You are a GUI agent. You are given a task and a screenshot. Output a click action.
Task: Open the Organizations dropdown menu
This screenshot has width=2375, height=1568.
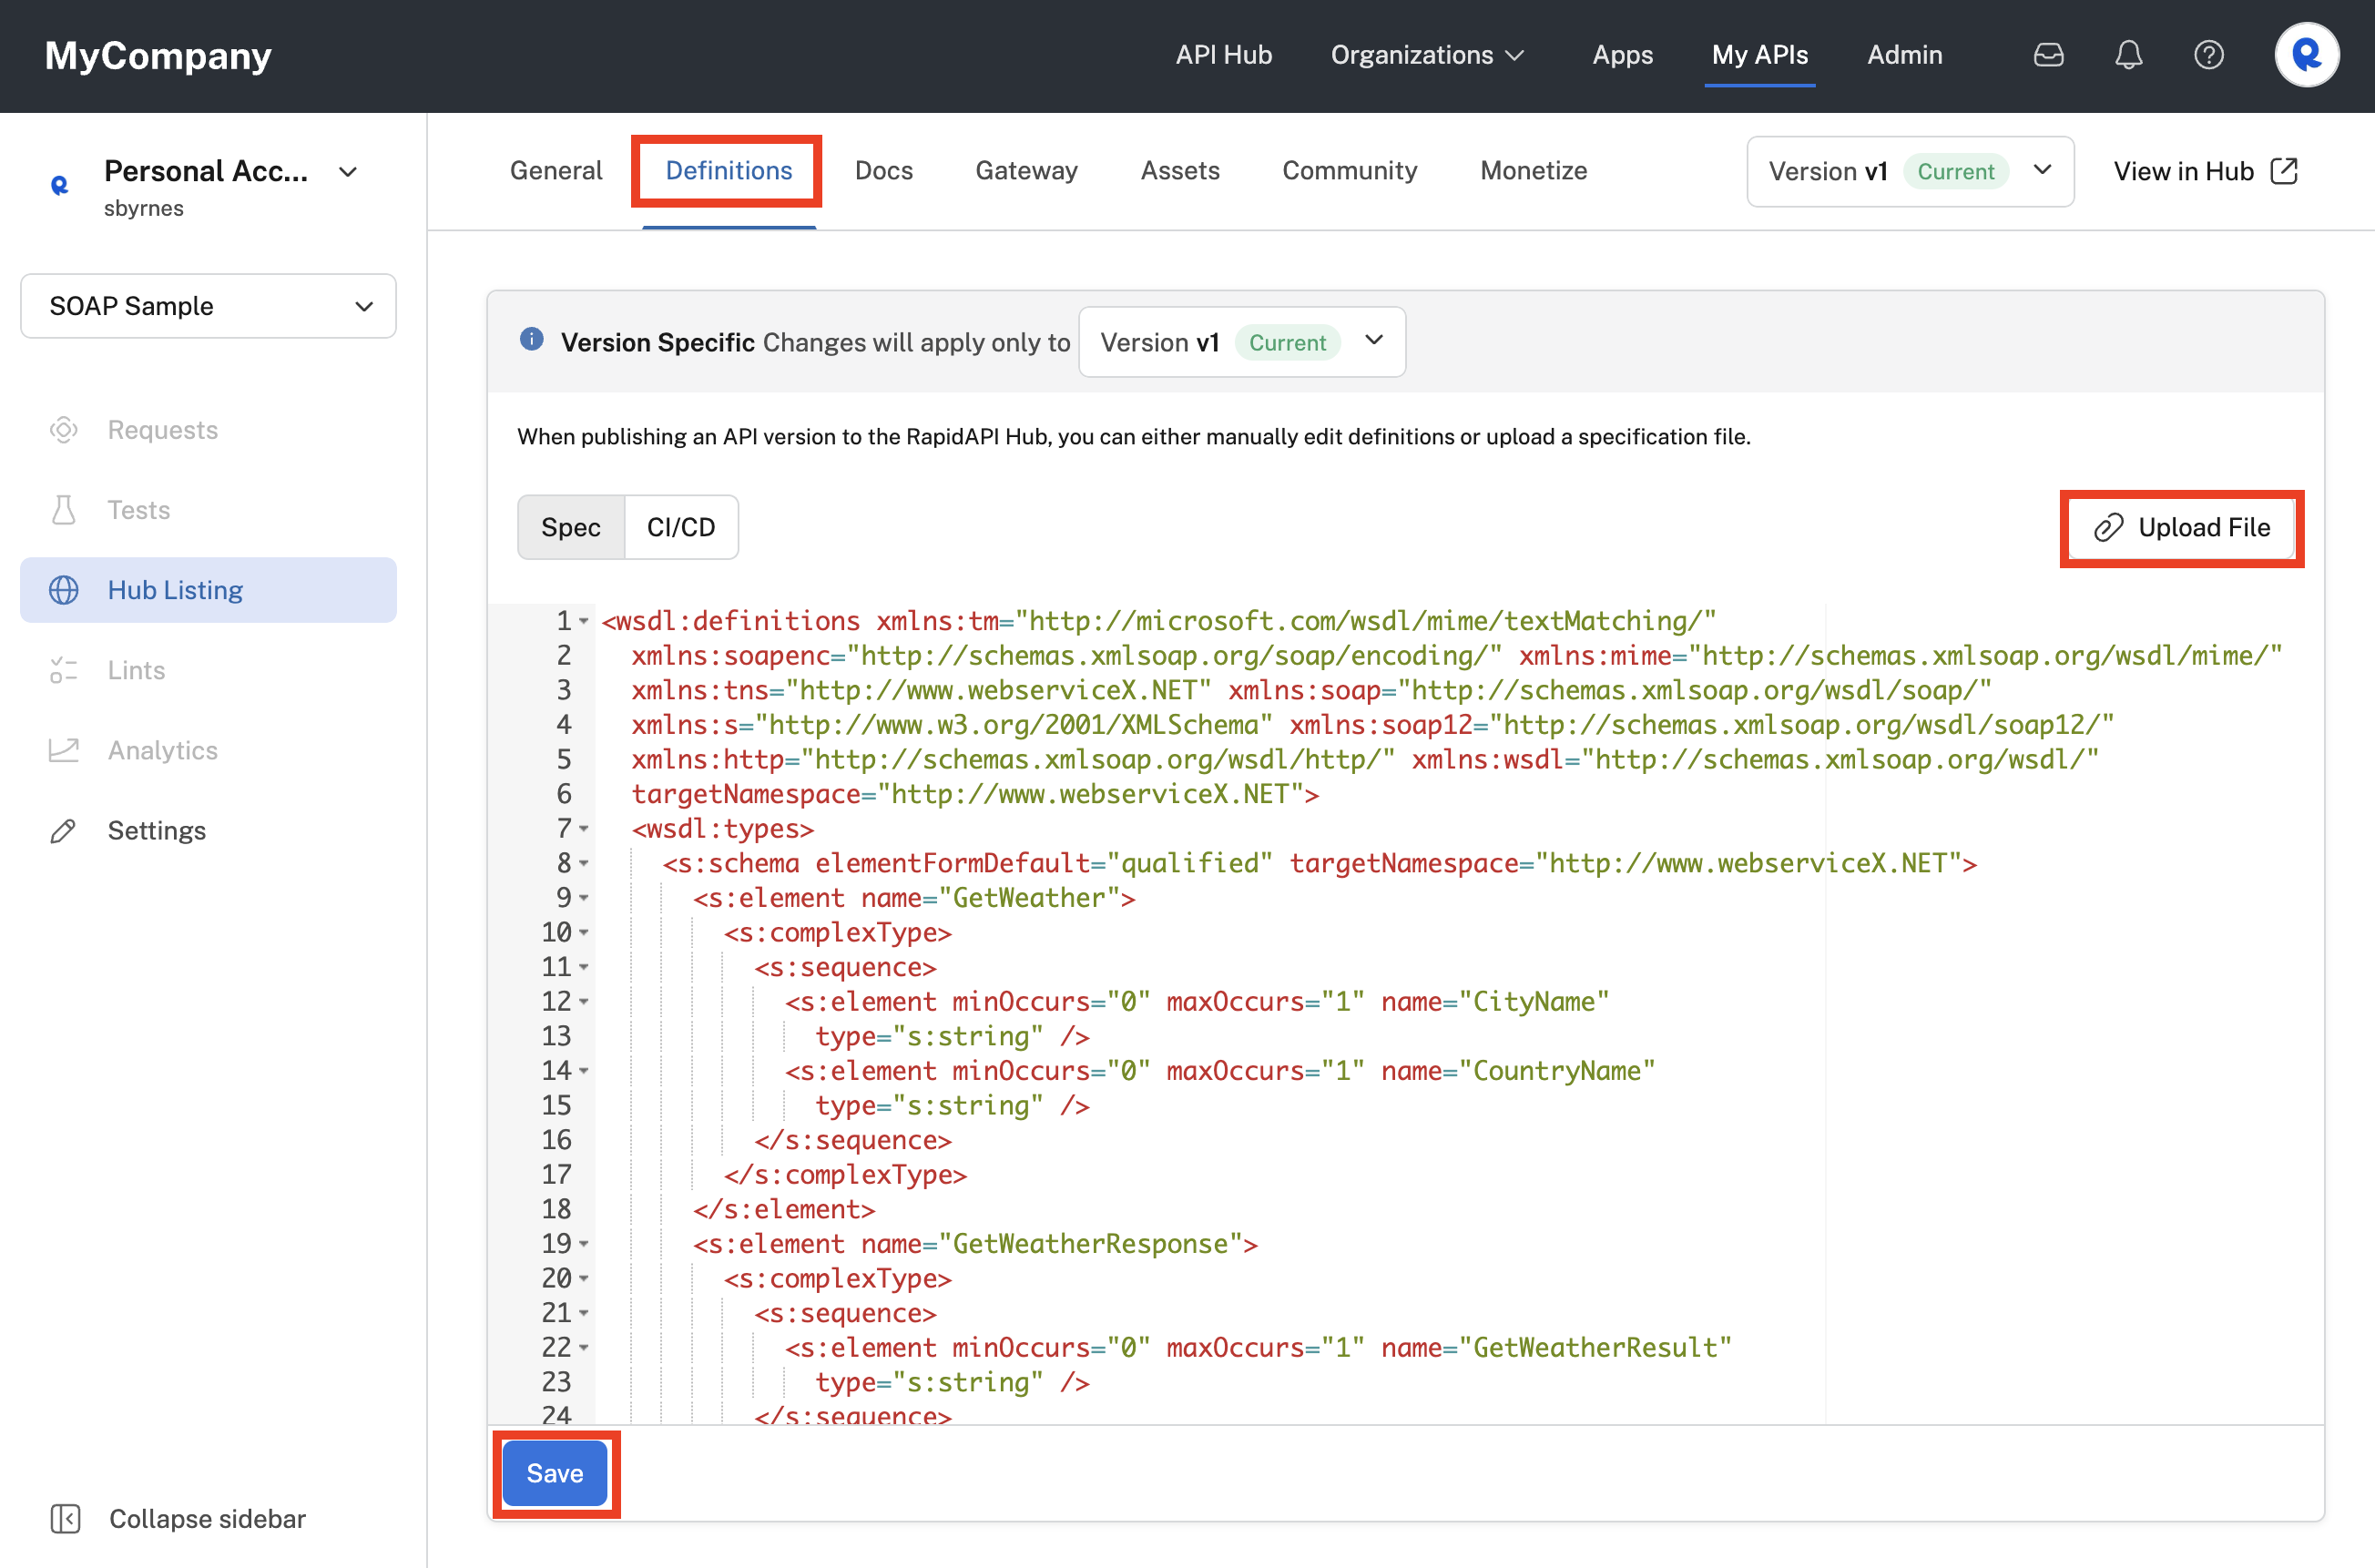click(1427, 55)
